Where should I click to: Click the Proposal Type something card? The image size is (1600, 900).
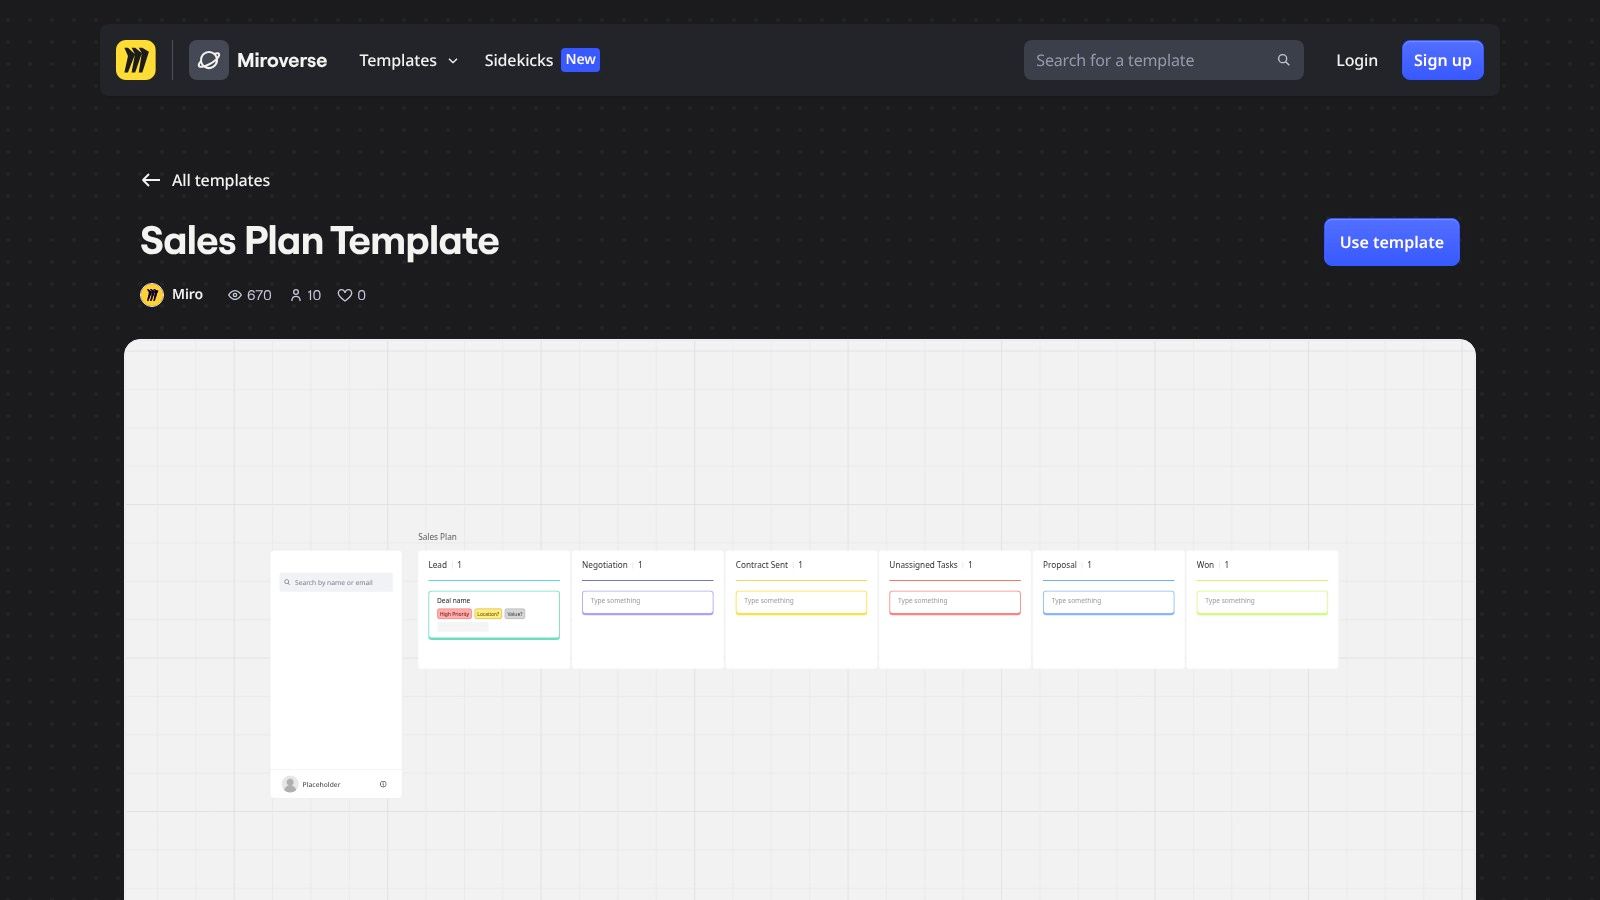(x=1109, y=602)
